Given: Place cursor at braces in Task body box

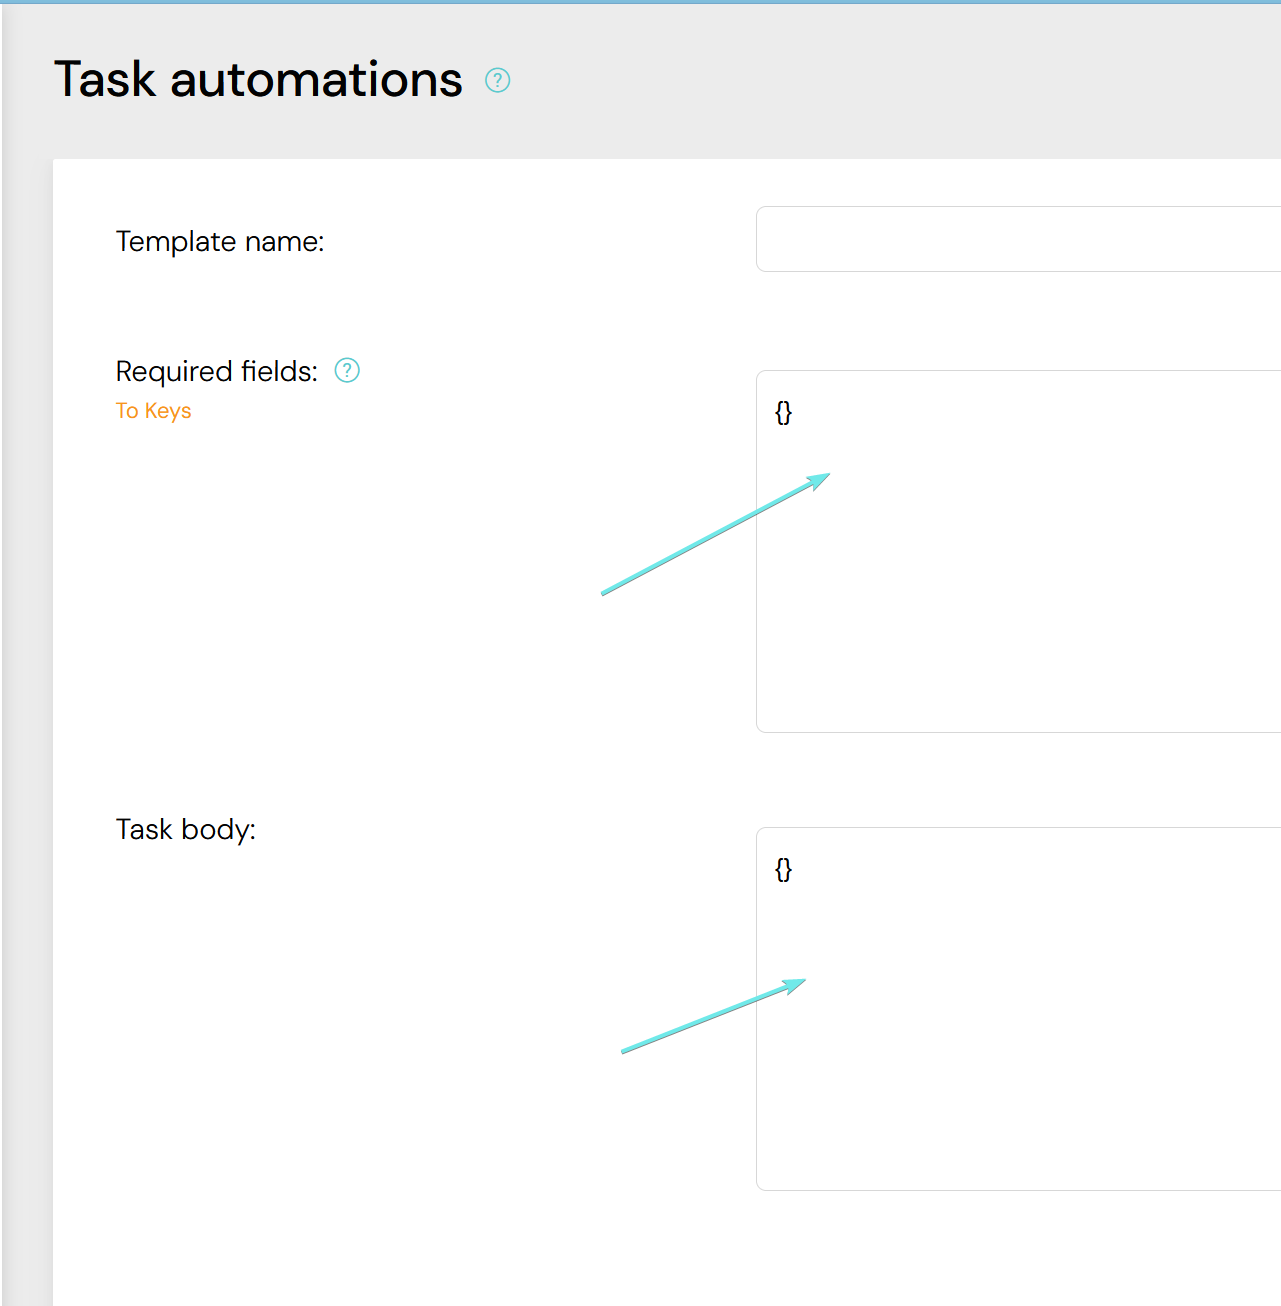Looking at the screenshot, I should pos(784,869).
